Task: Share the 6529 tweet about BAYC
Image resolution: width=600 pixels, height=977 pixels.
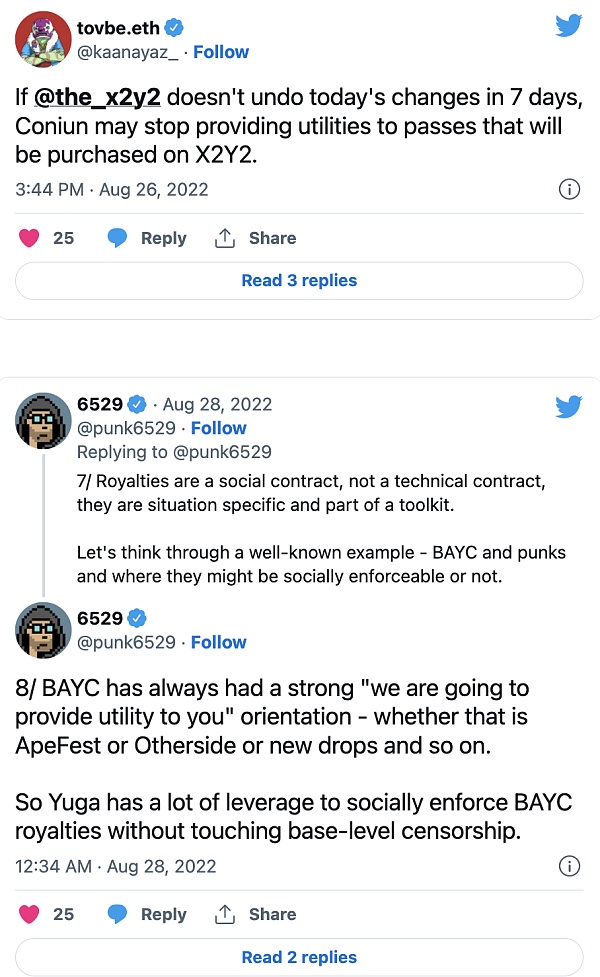Action: click(255, 914)
